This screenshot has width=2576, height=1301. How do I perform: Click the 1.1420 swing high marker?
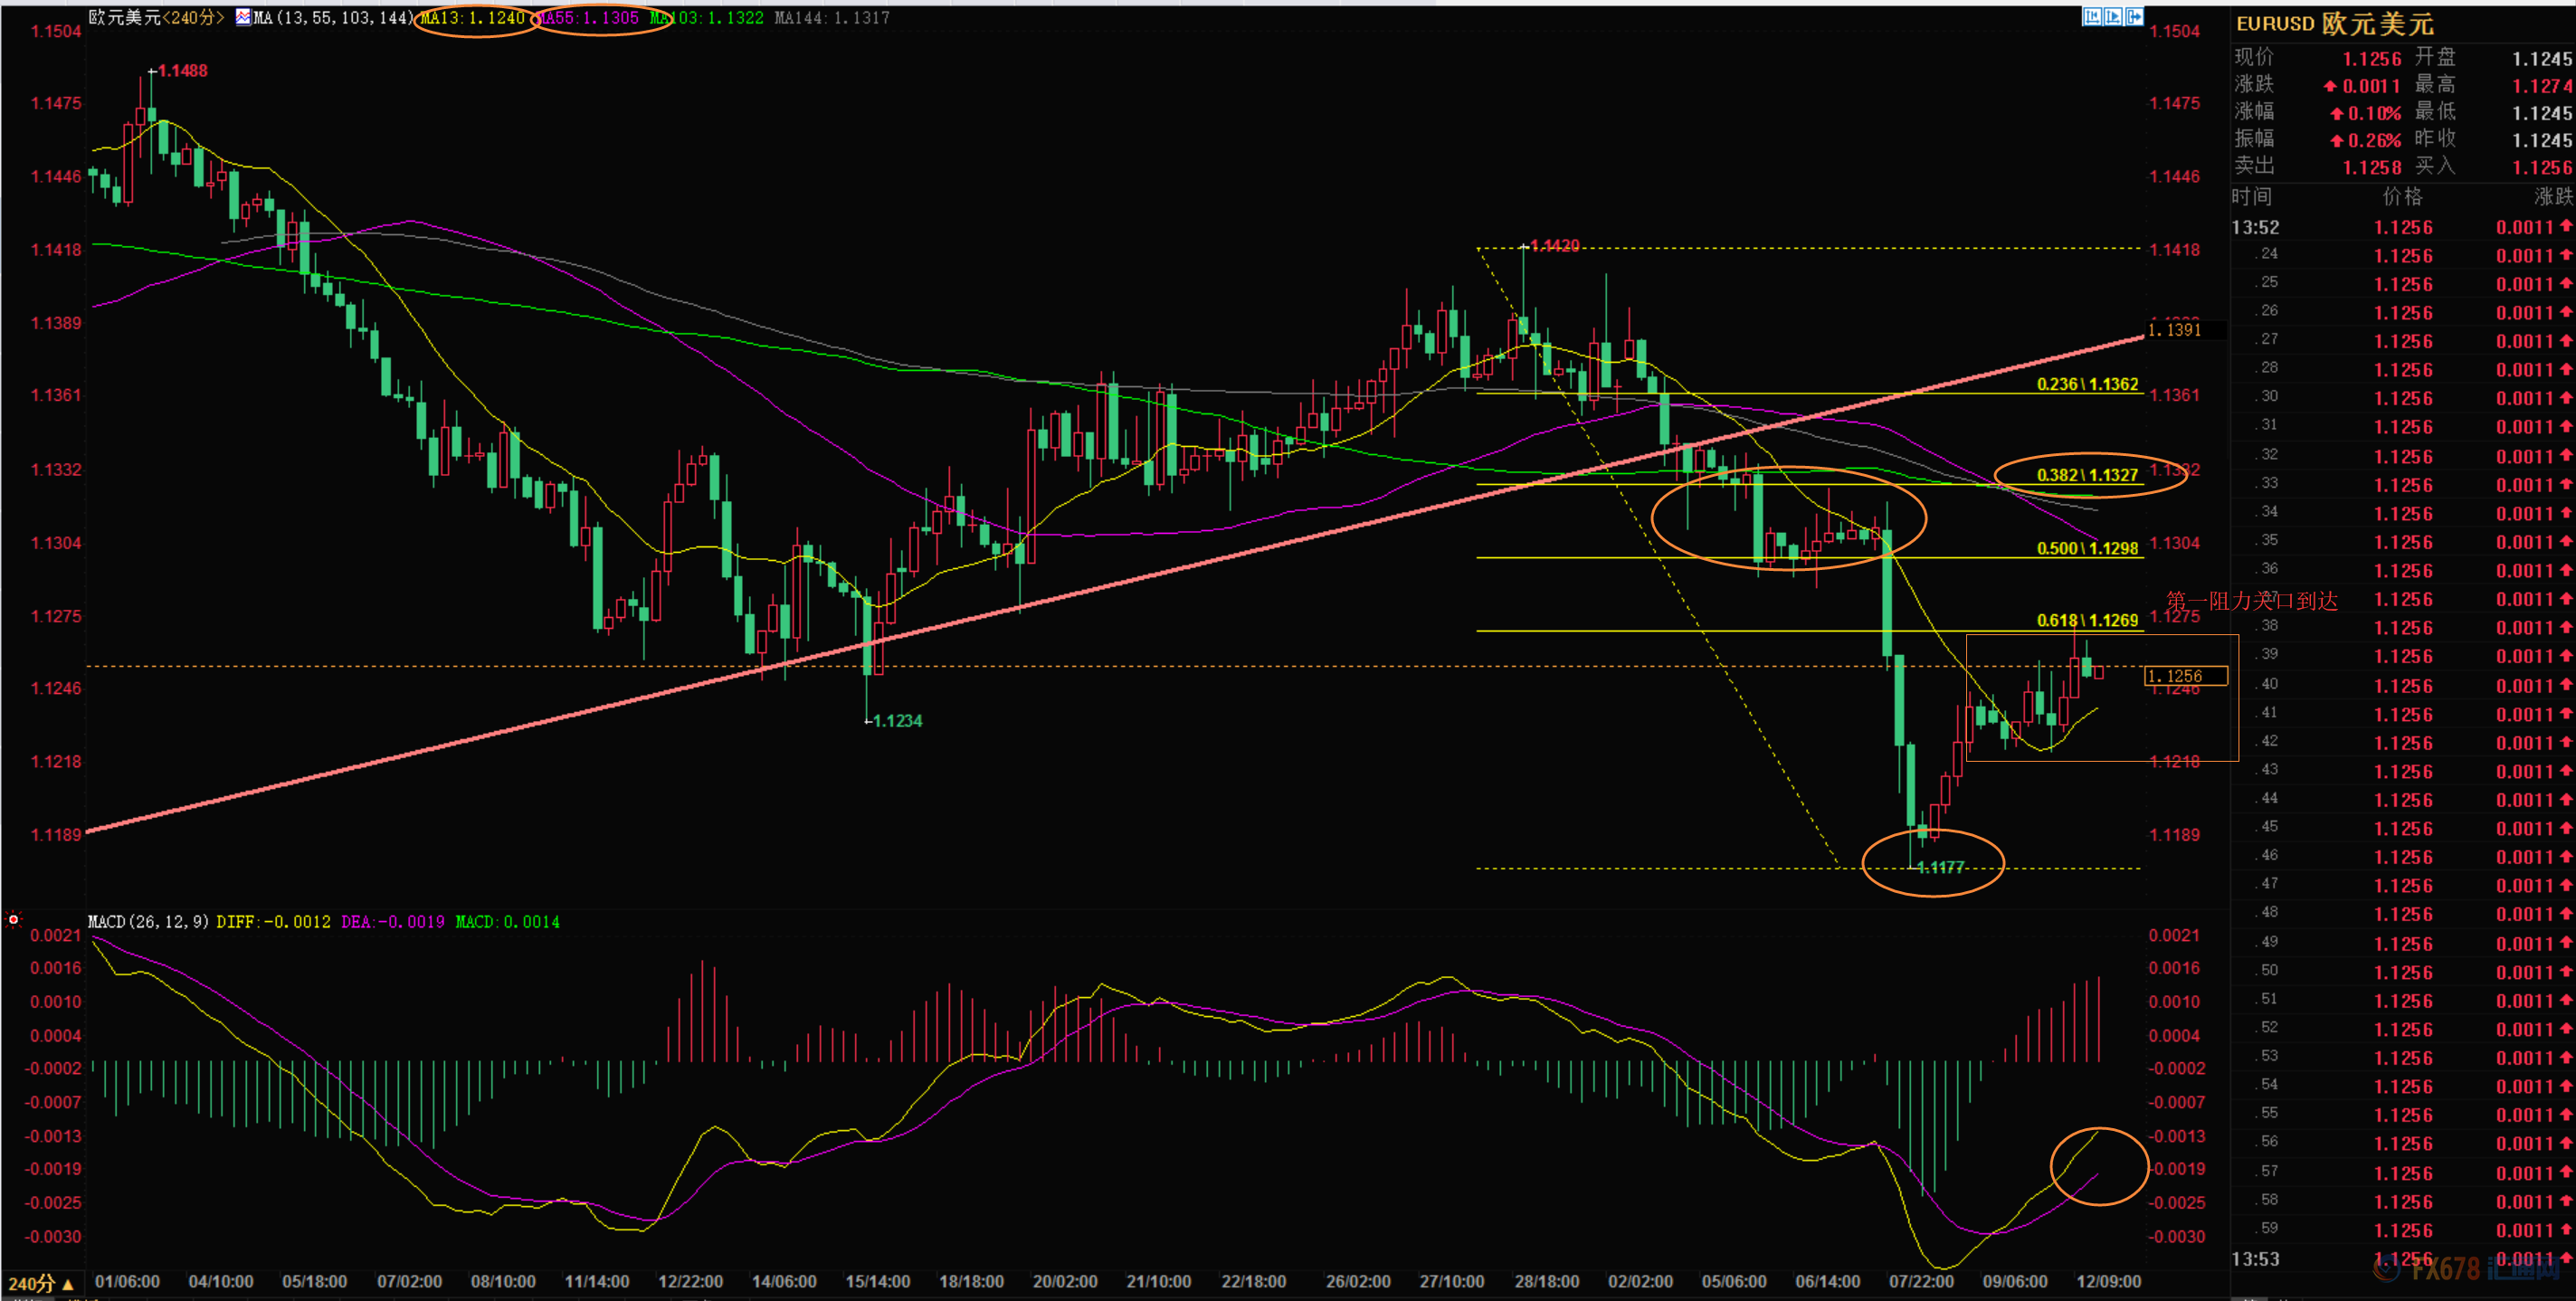pyautogui.click(x=1555, y=245)
